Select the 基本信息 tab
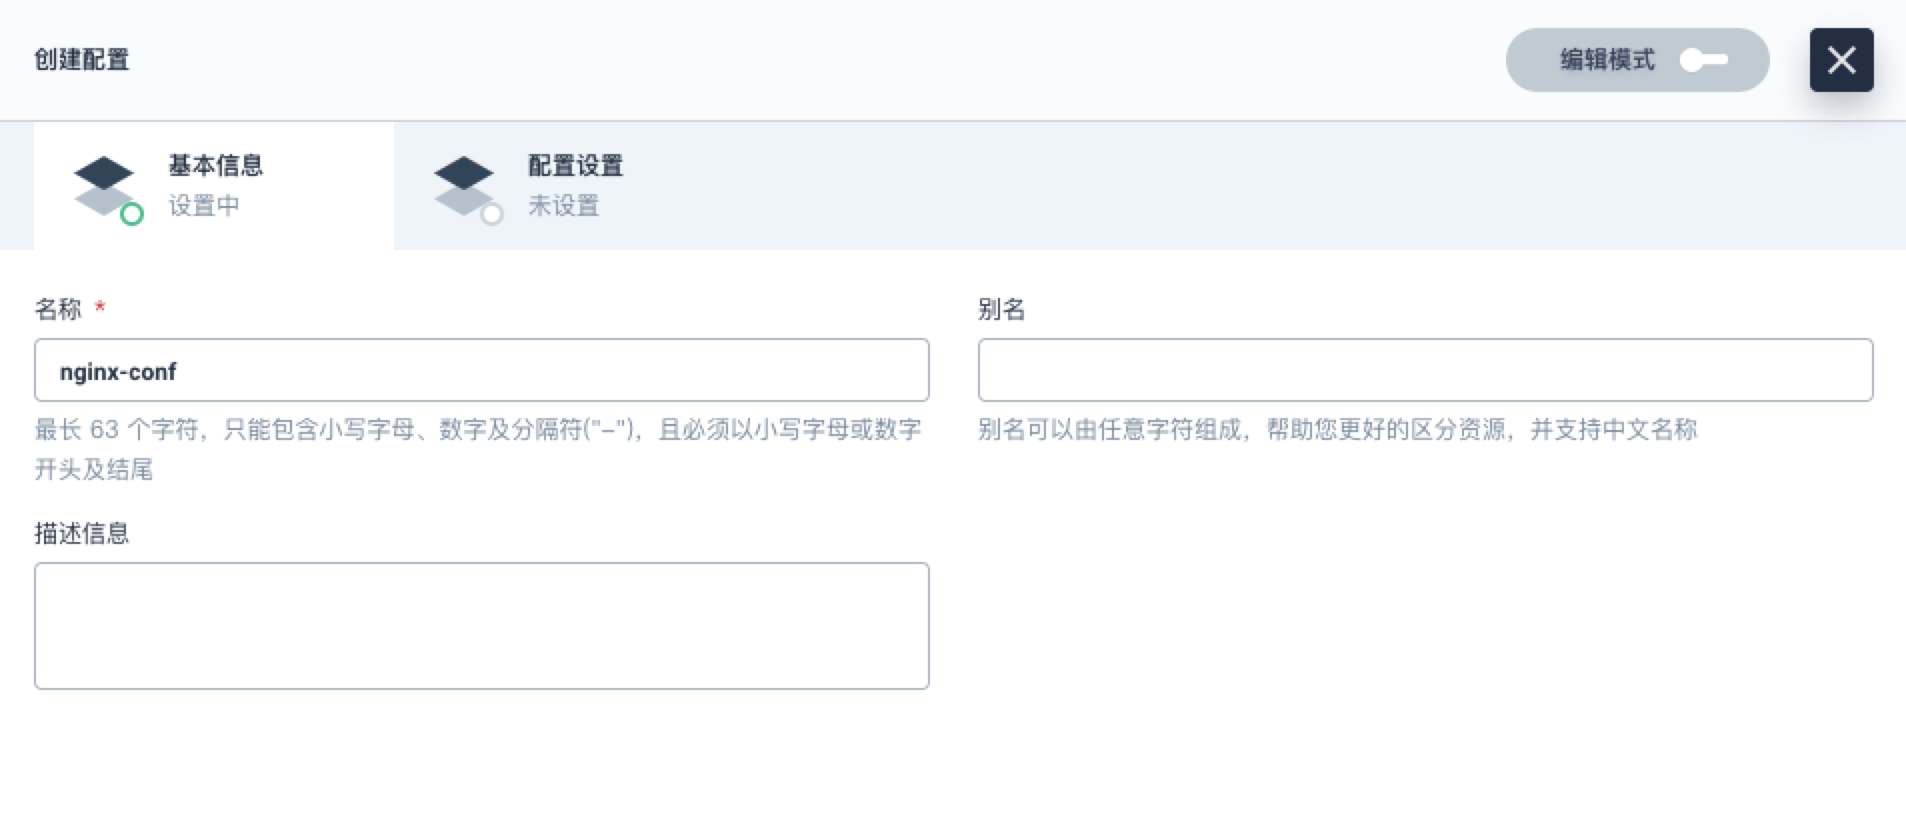 [214, 186]
